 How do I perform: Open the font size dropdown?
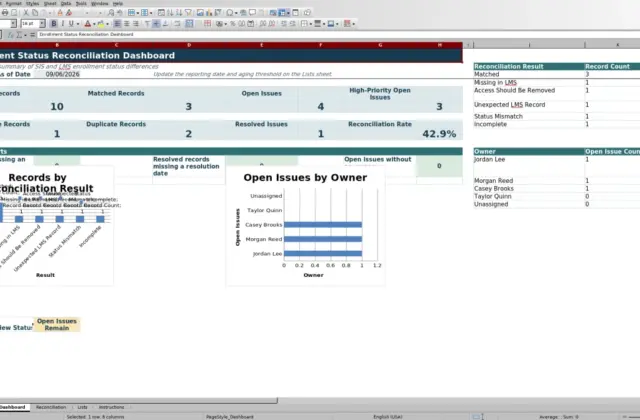click(42, 24)
